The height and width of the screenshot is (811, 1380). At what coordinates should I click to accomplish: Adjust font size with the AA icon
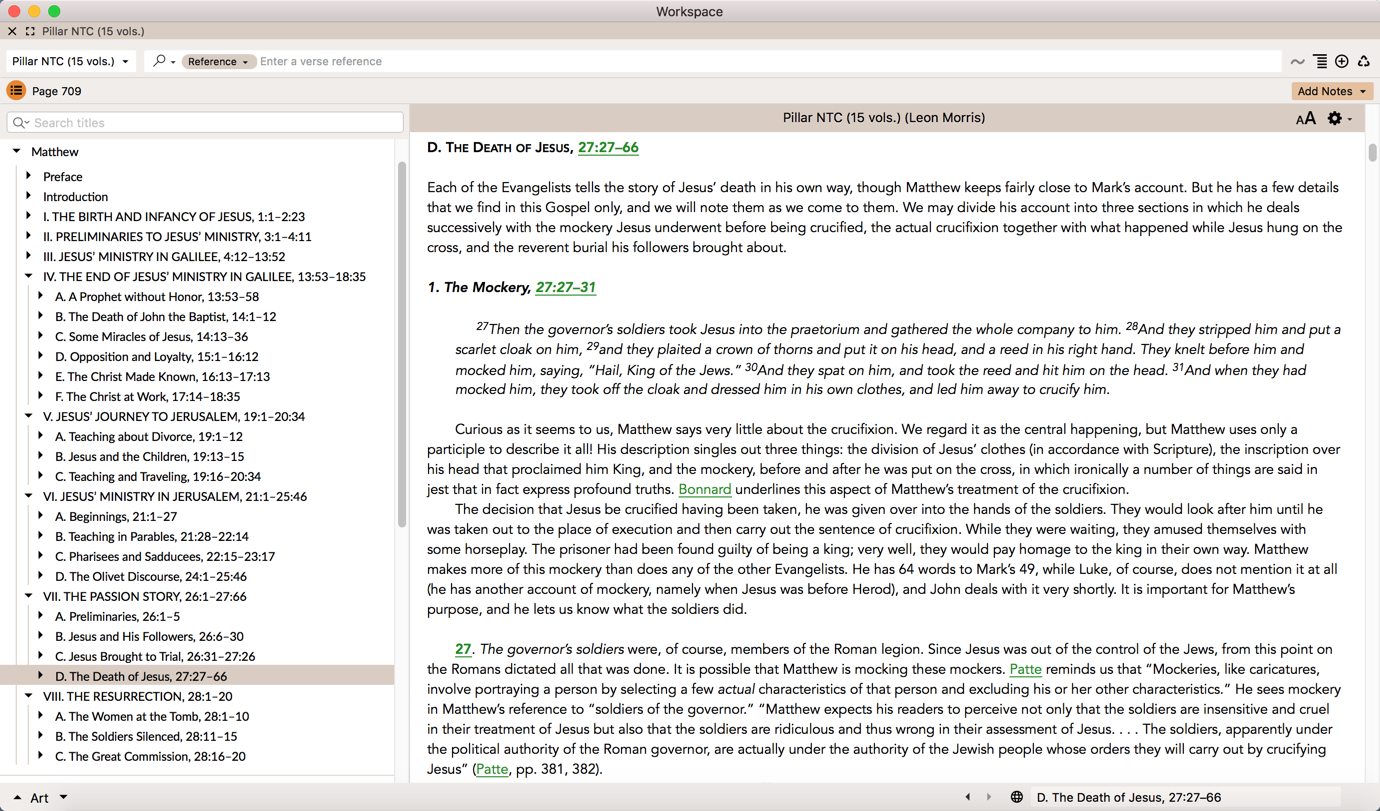[x=1305, y=119]
